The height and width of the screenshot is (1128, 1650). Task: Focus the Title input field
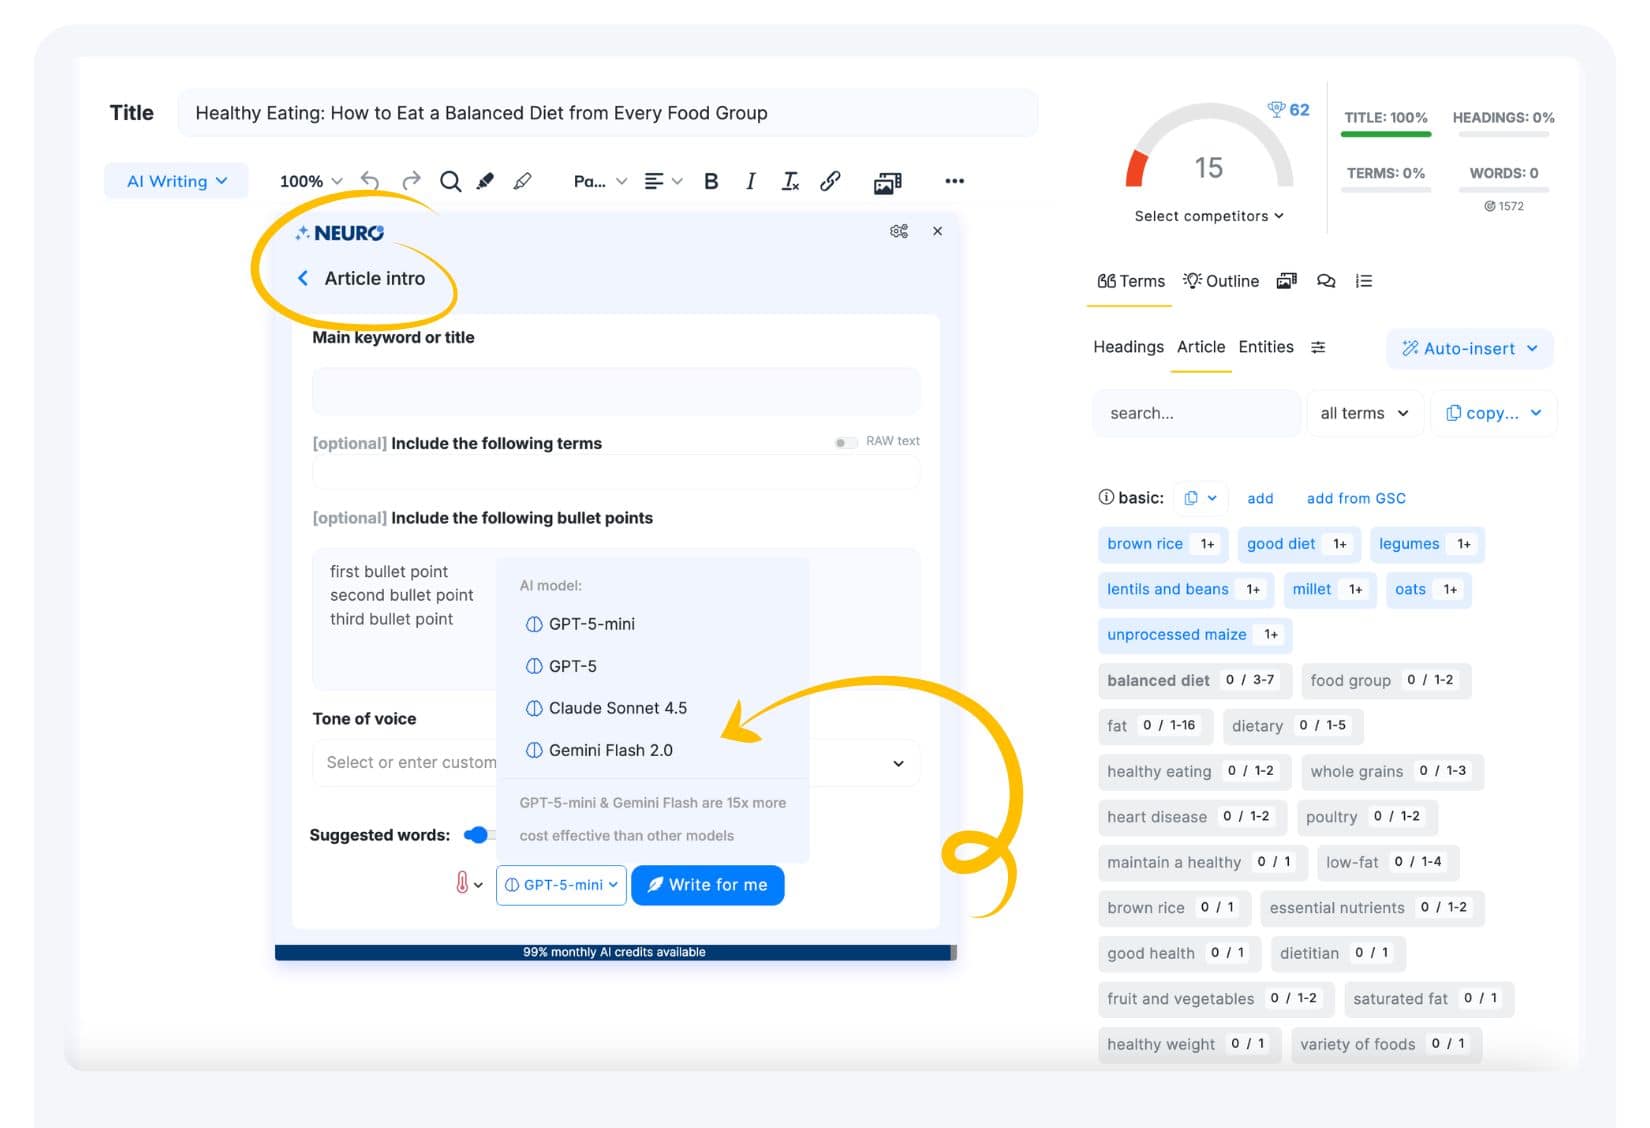[608, 113]
